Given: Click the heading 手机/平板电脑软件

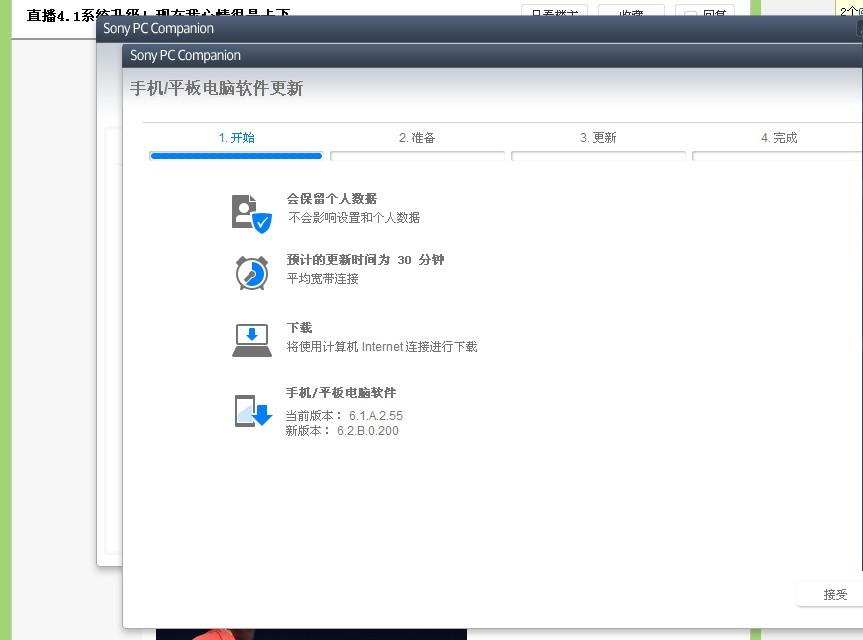Looking at the screenshot, I should click(x=341, y=393).
